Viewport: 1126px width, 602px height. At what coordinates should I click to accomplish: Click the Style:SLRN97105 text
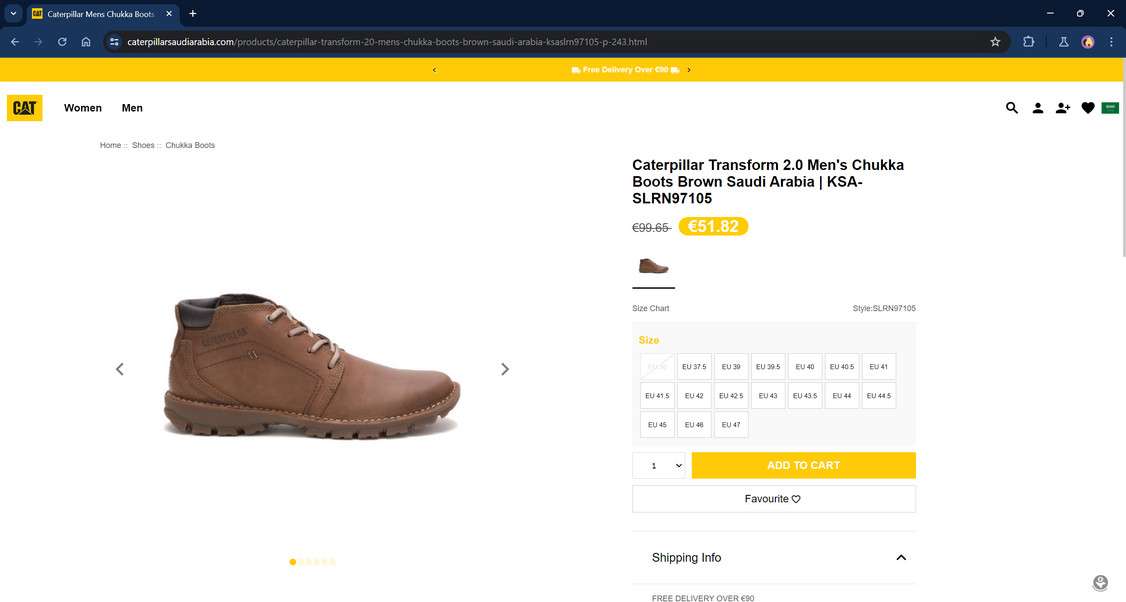[884, 308]
